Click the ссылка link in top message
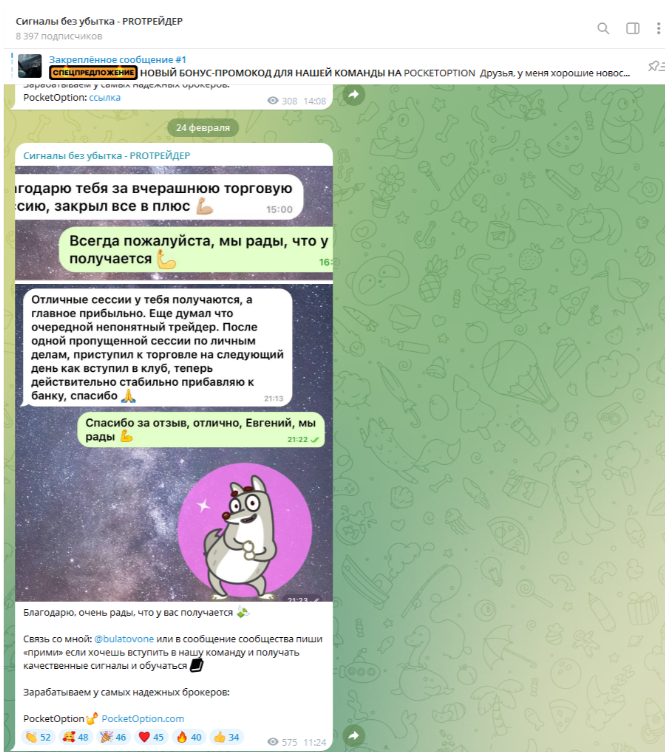The width and height of the screenshot is (665, 752). pos(105,97)
